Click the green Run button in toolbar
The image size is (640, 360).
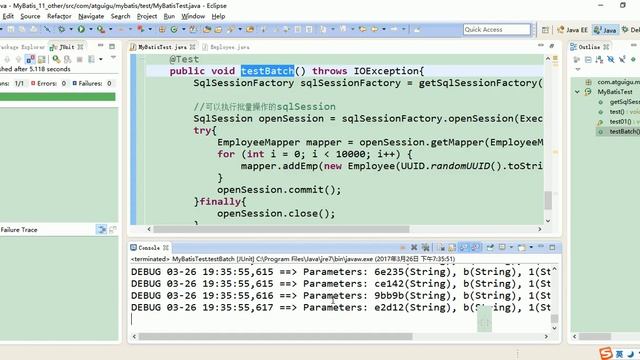pos(81,29)
